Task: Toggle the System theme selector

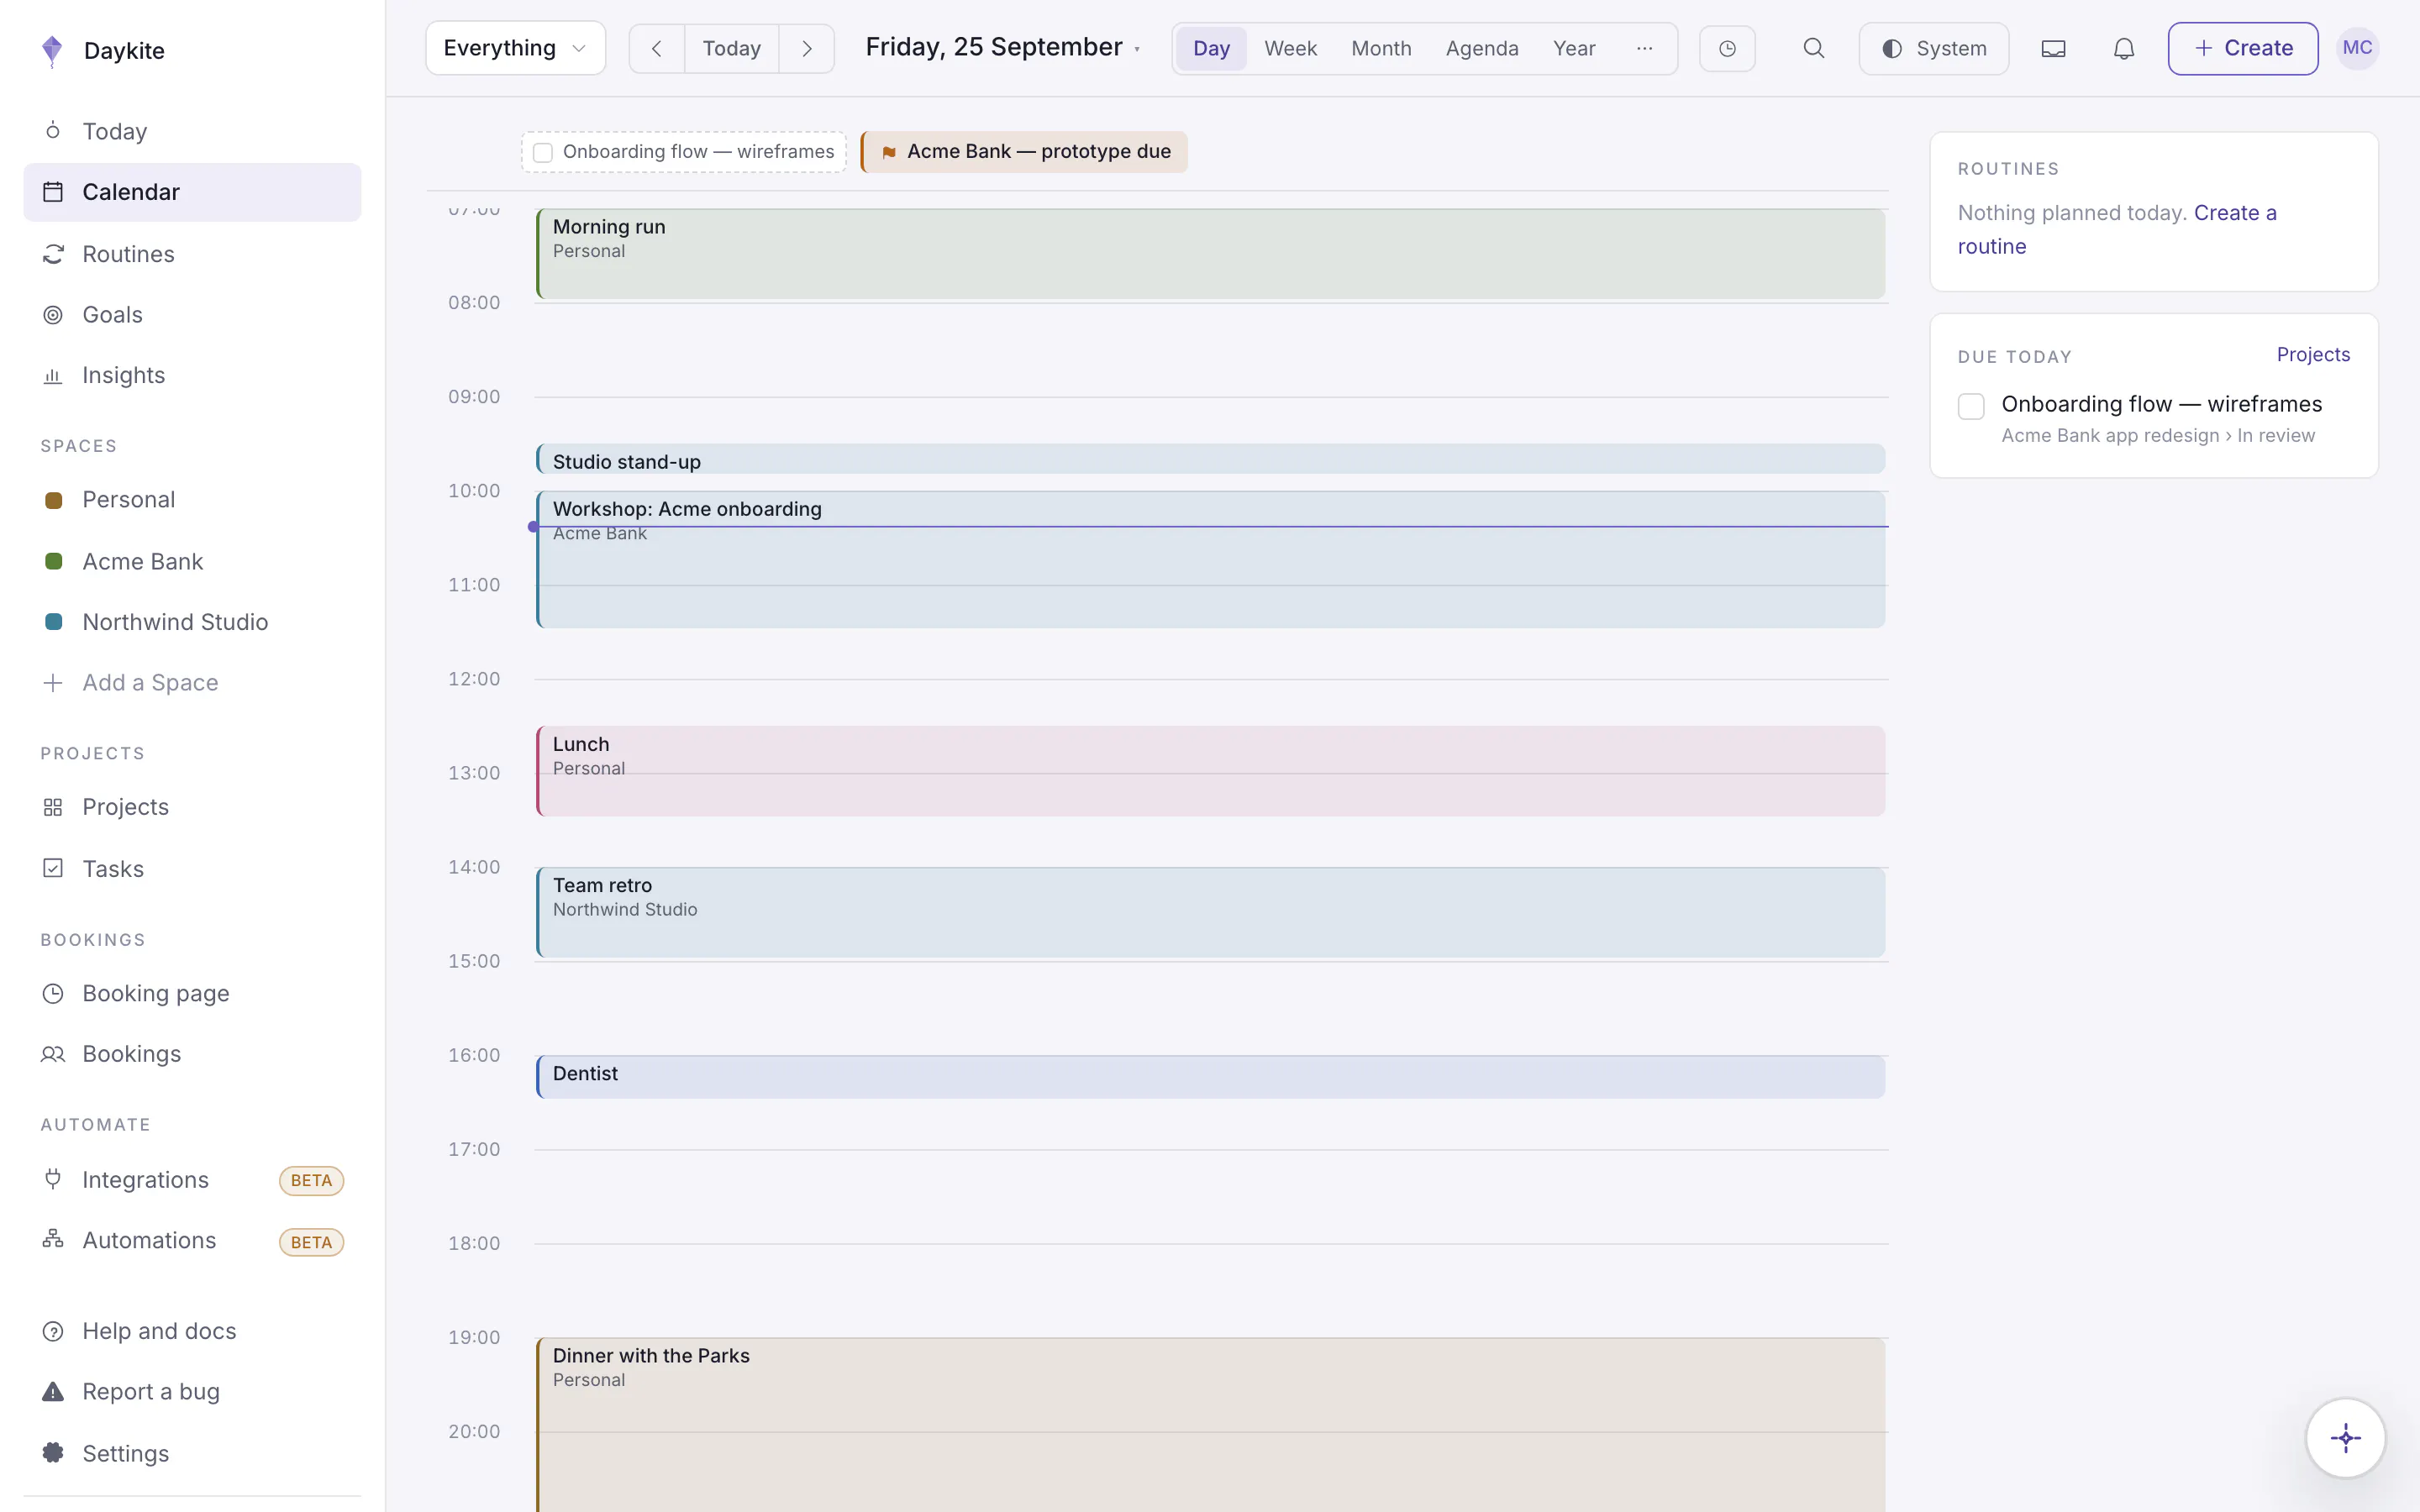Action: tap(1933, 48)
